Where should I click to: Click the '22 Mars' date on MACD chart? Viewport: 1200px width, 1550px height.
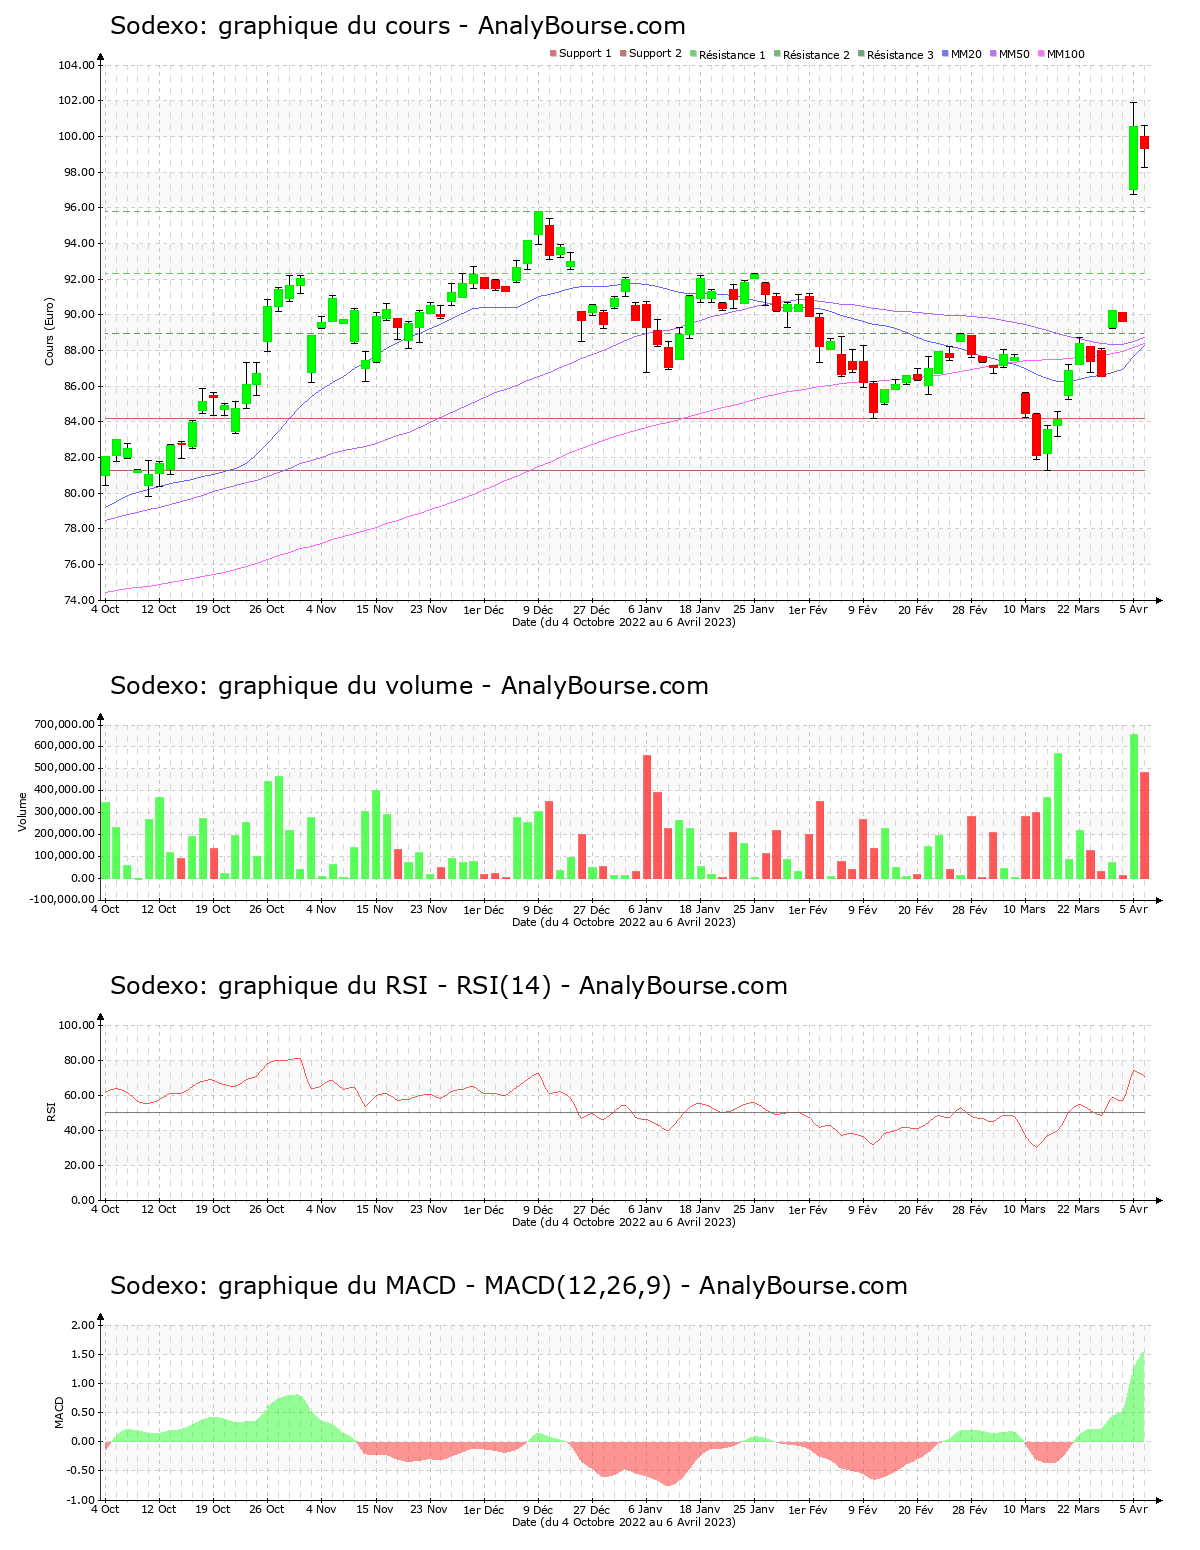[x=1079, y=1509]
